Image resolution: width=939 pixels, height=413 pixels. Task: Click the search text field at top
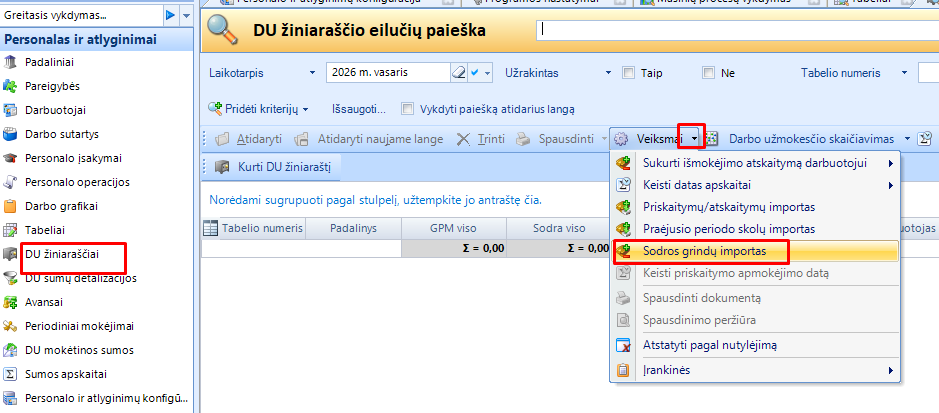click(735, 31)
